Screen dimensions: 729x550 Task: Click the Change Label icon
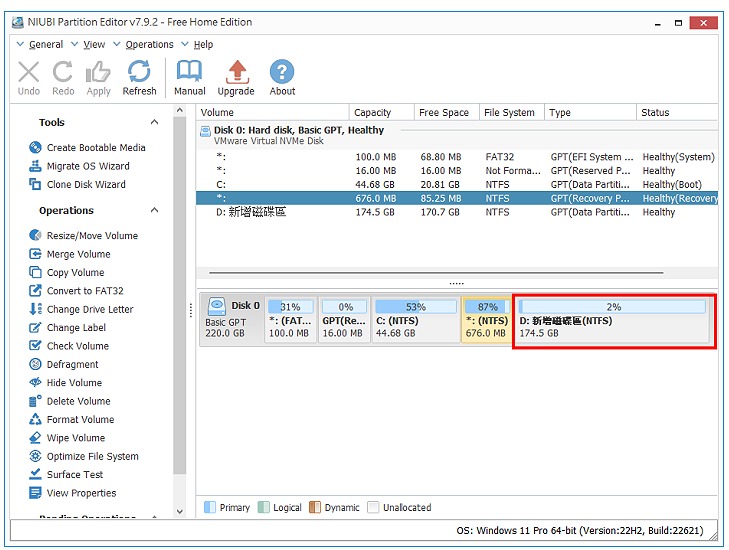(x=35, y=327)
